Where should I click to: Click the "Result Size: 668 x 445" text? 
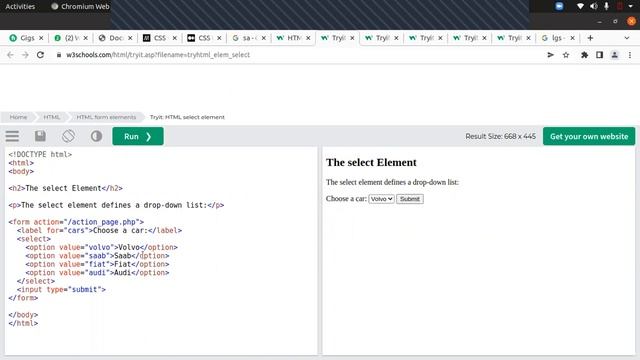click(x=500, y=136)
